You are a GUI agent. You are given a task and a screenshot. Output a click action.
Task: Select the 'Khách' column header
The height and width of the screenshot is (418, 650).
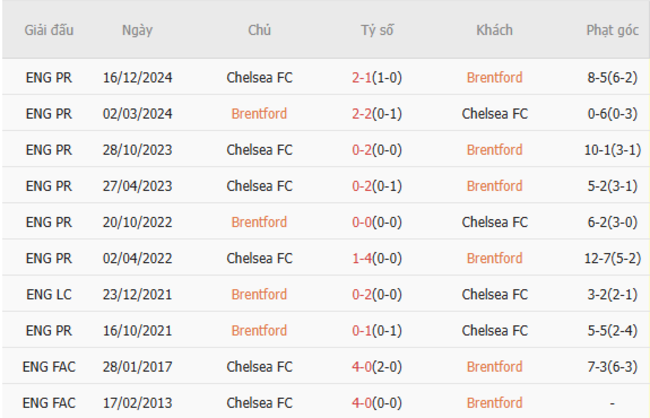(494, 30)
